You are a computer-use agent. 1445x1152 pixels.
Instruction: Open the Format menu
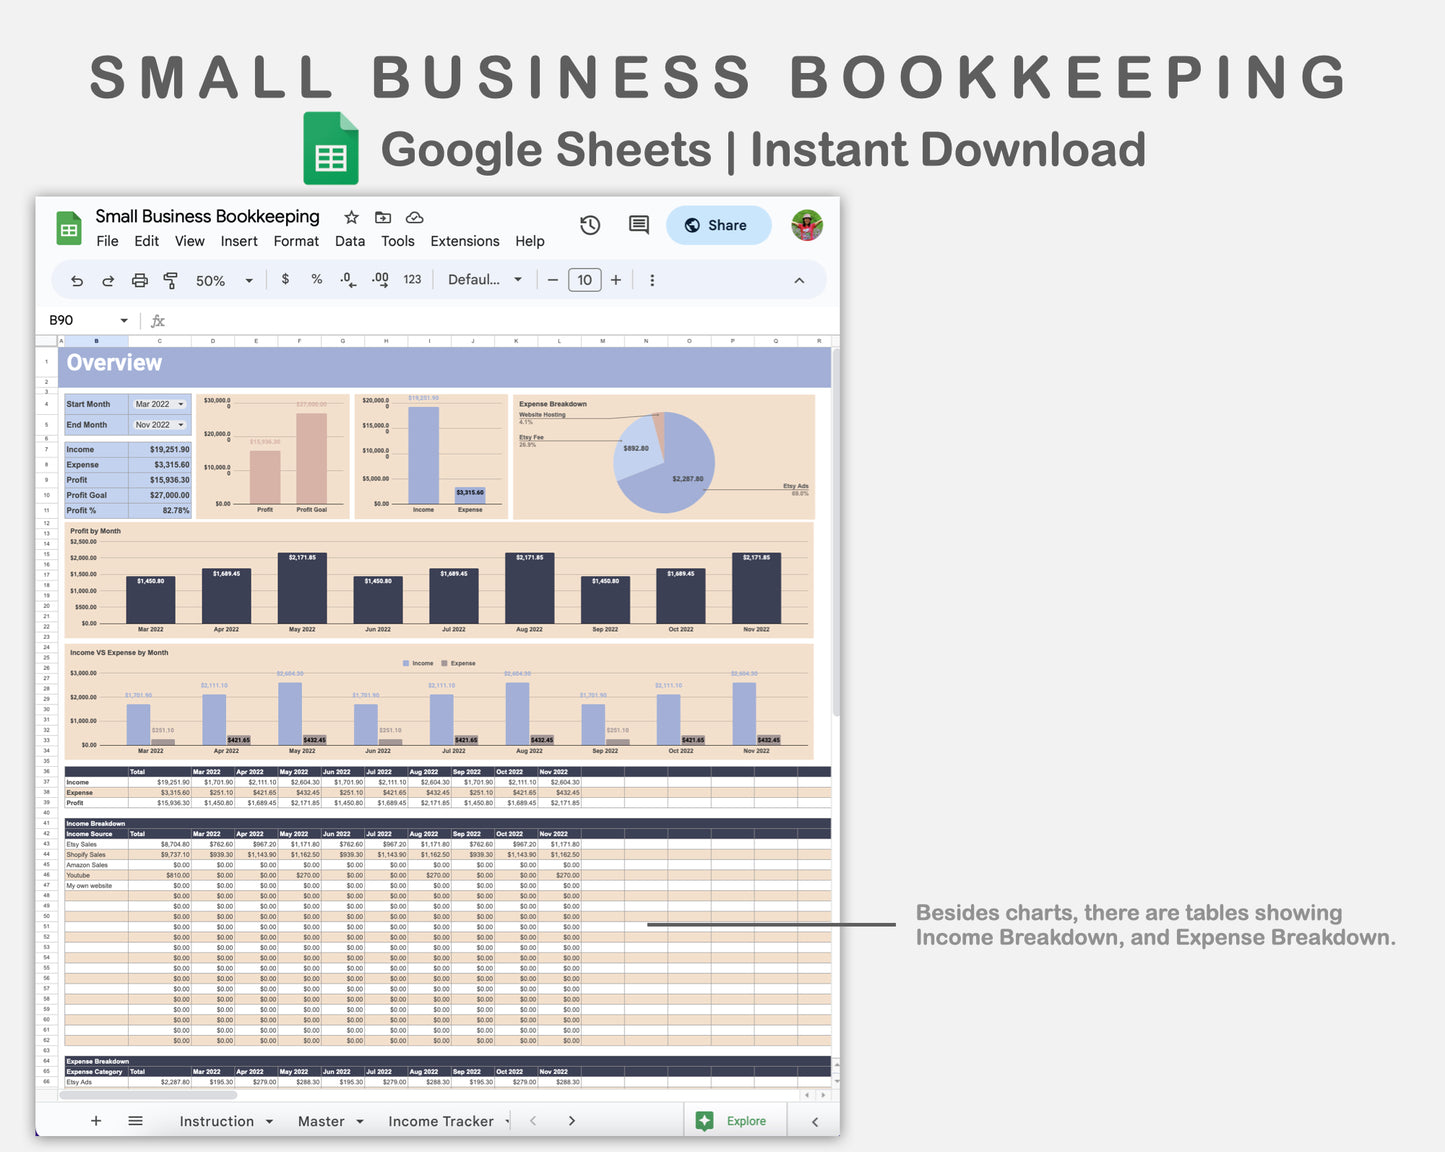coord(296,241)
